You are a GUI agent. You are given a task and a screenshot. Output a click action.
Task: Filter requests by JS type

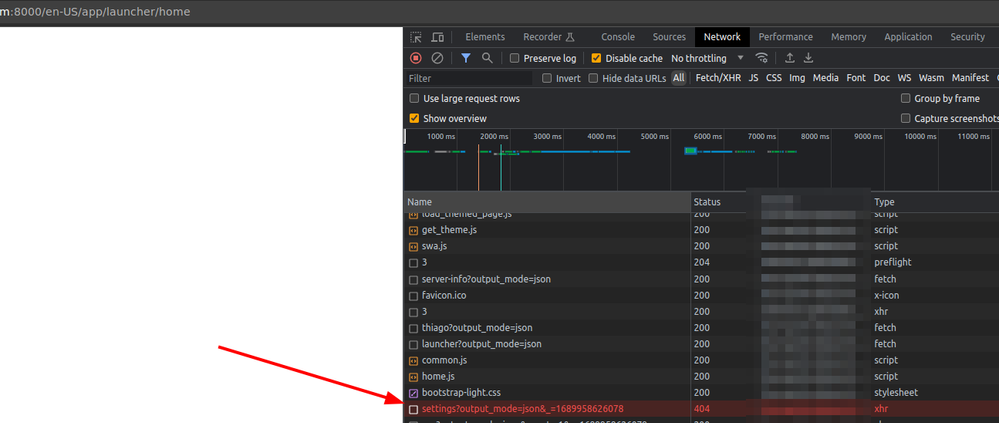click(754, 78)
